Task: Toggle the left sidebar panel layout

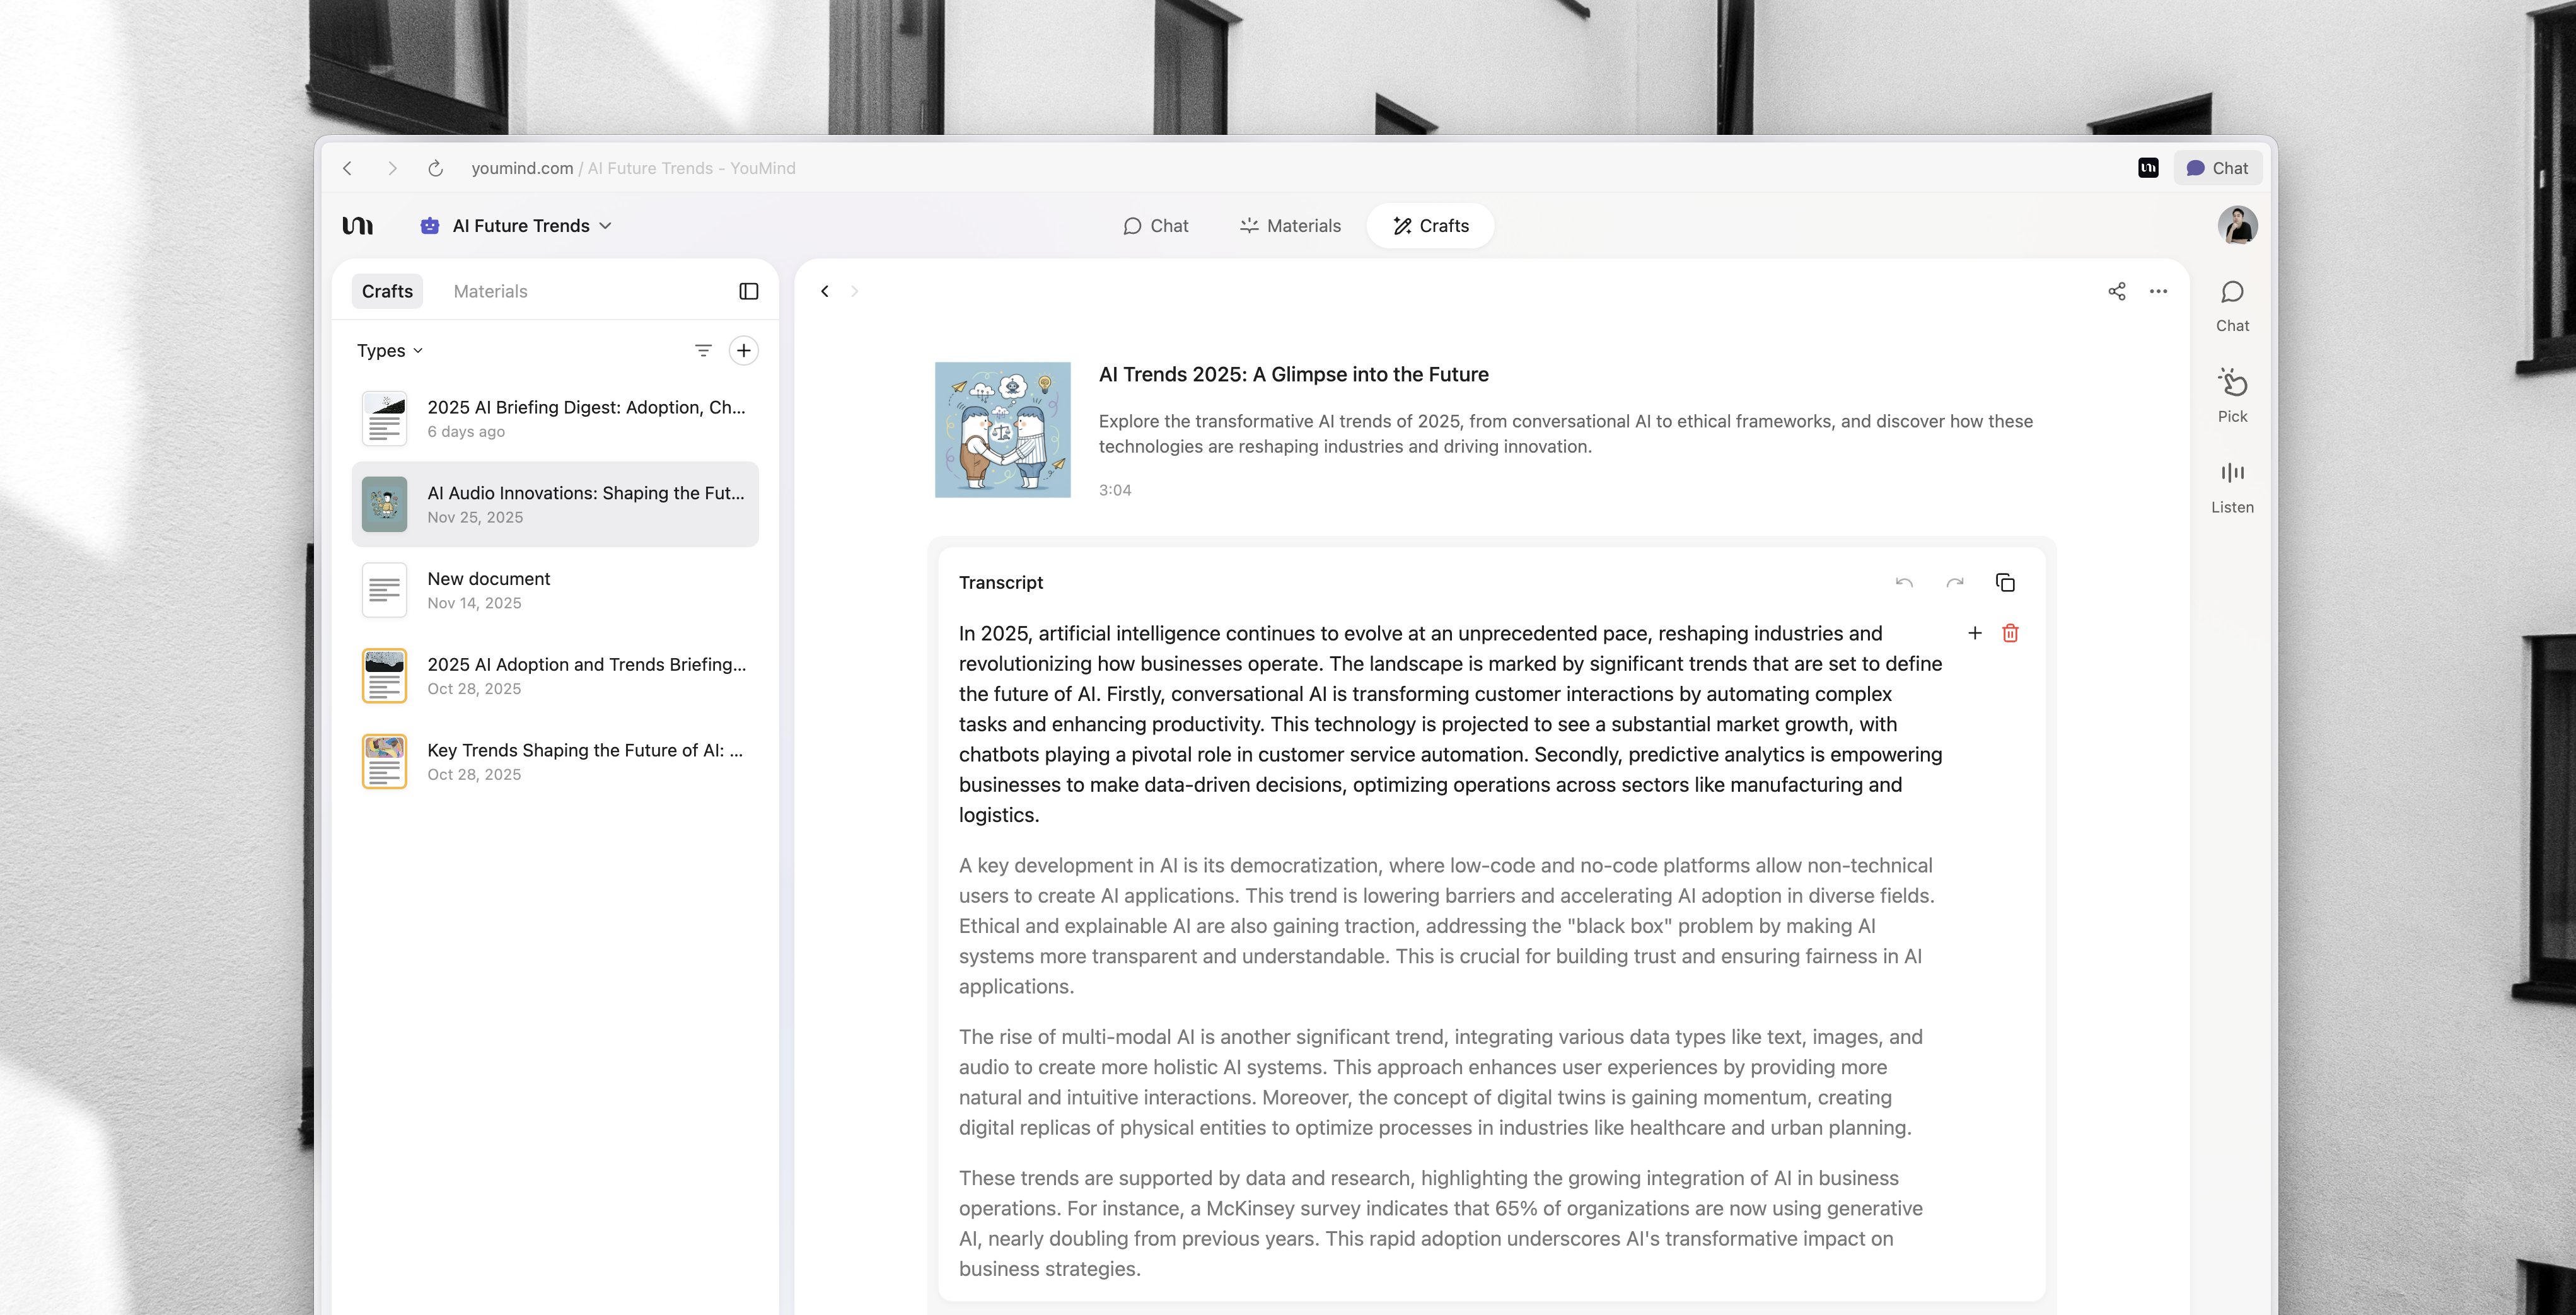Action: tap(748, 290)
